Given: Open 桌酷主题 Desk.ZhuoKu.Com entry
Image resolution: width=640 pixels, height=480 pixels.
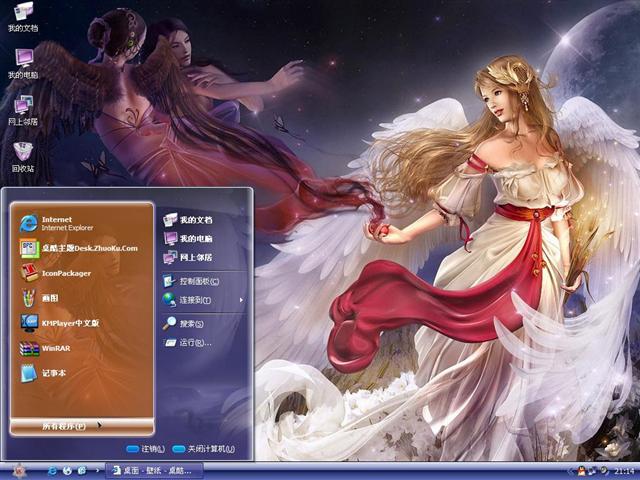Looking at the screenshot, I should 82,248.
